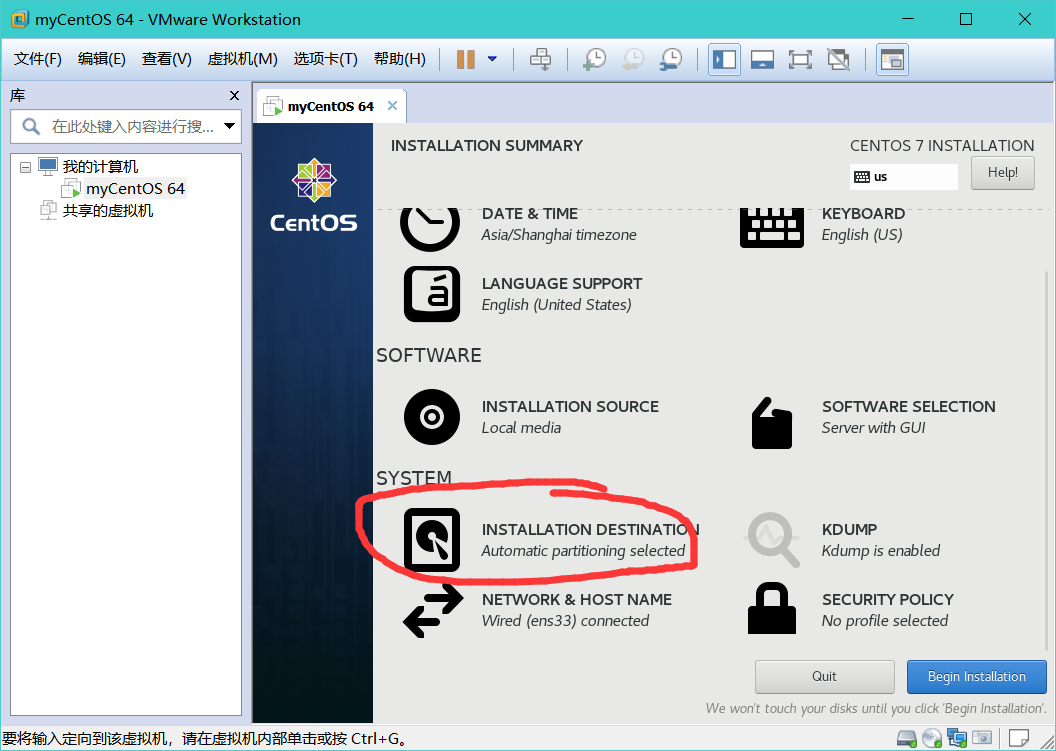The height and width of the screenshot is (751, 1056).
Task: Open the SECURITY POLICY lock icon
Action: click(x=772, y=608)
